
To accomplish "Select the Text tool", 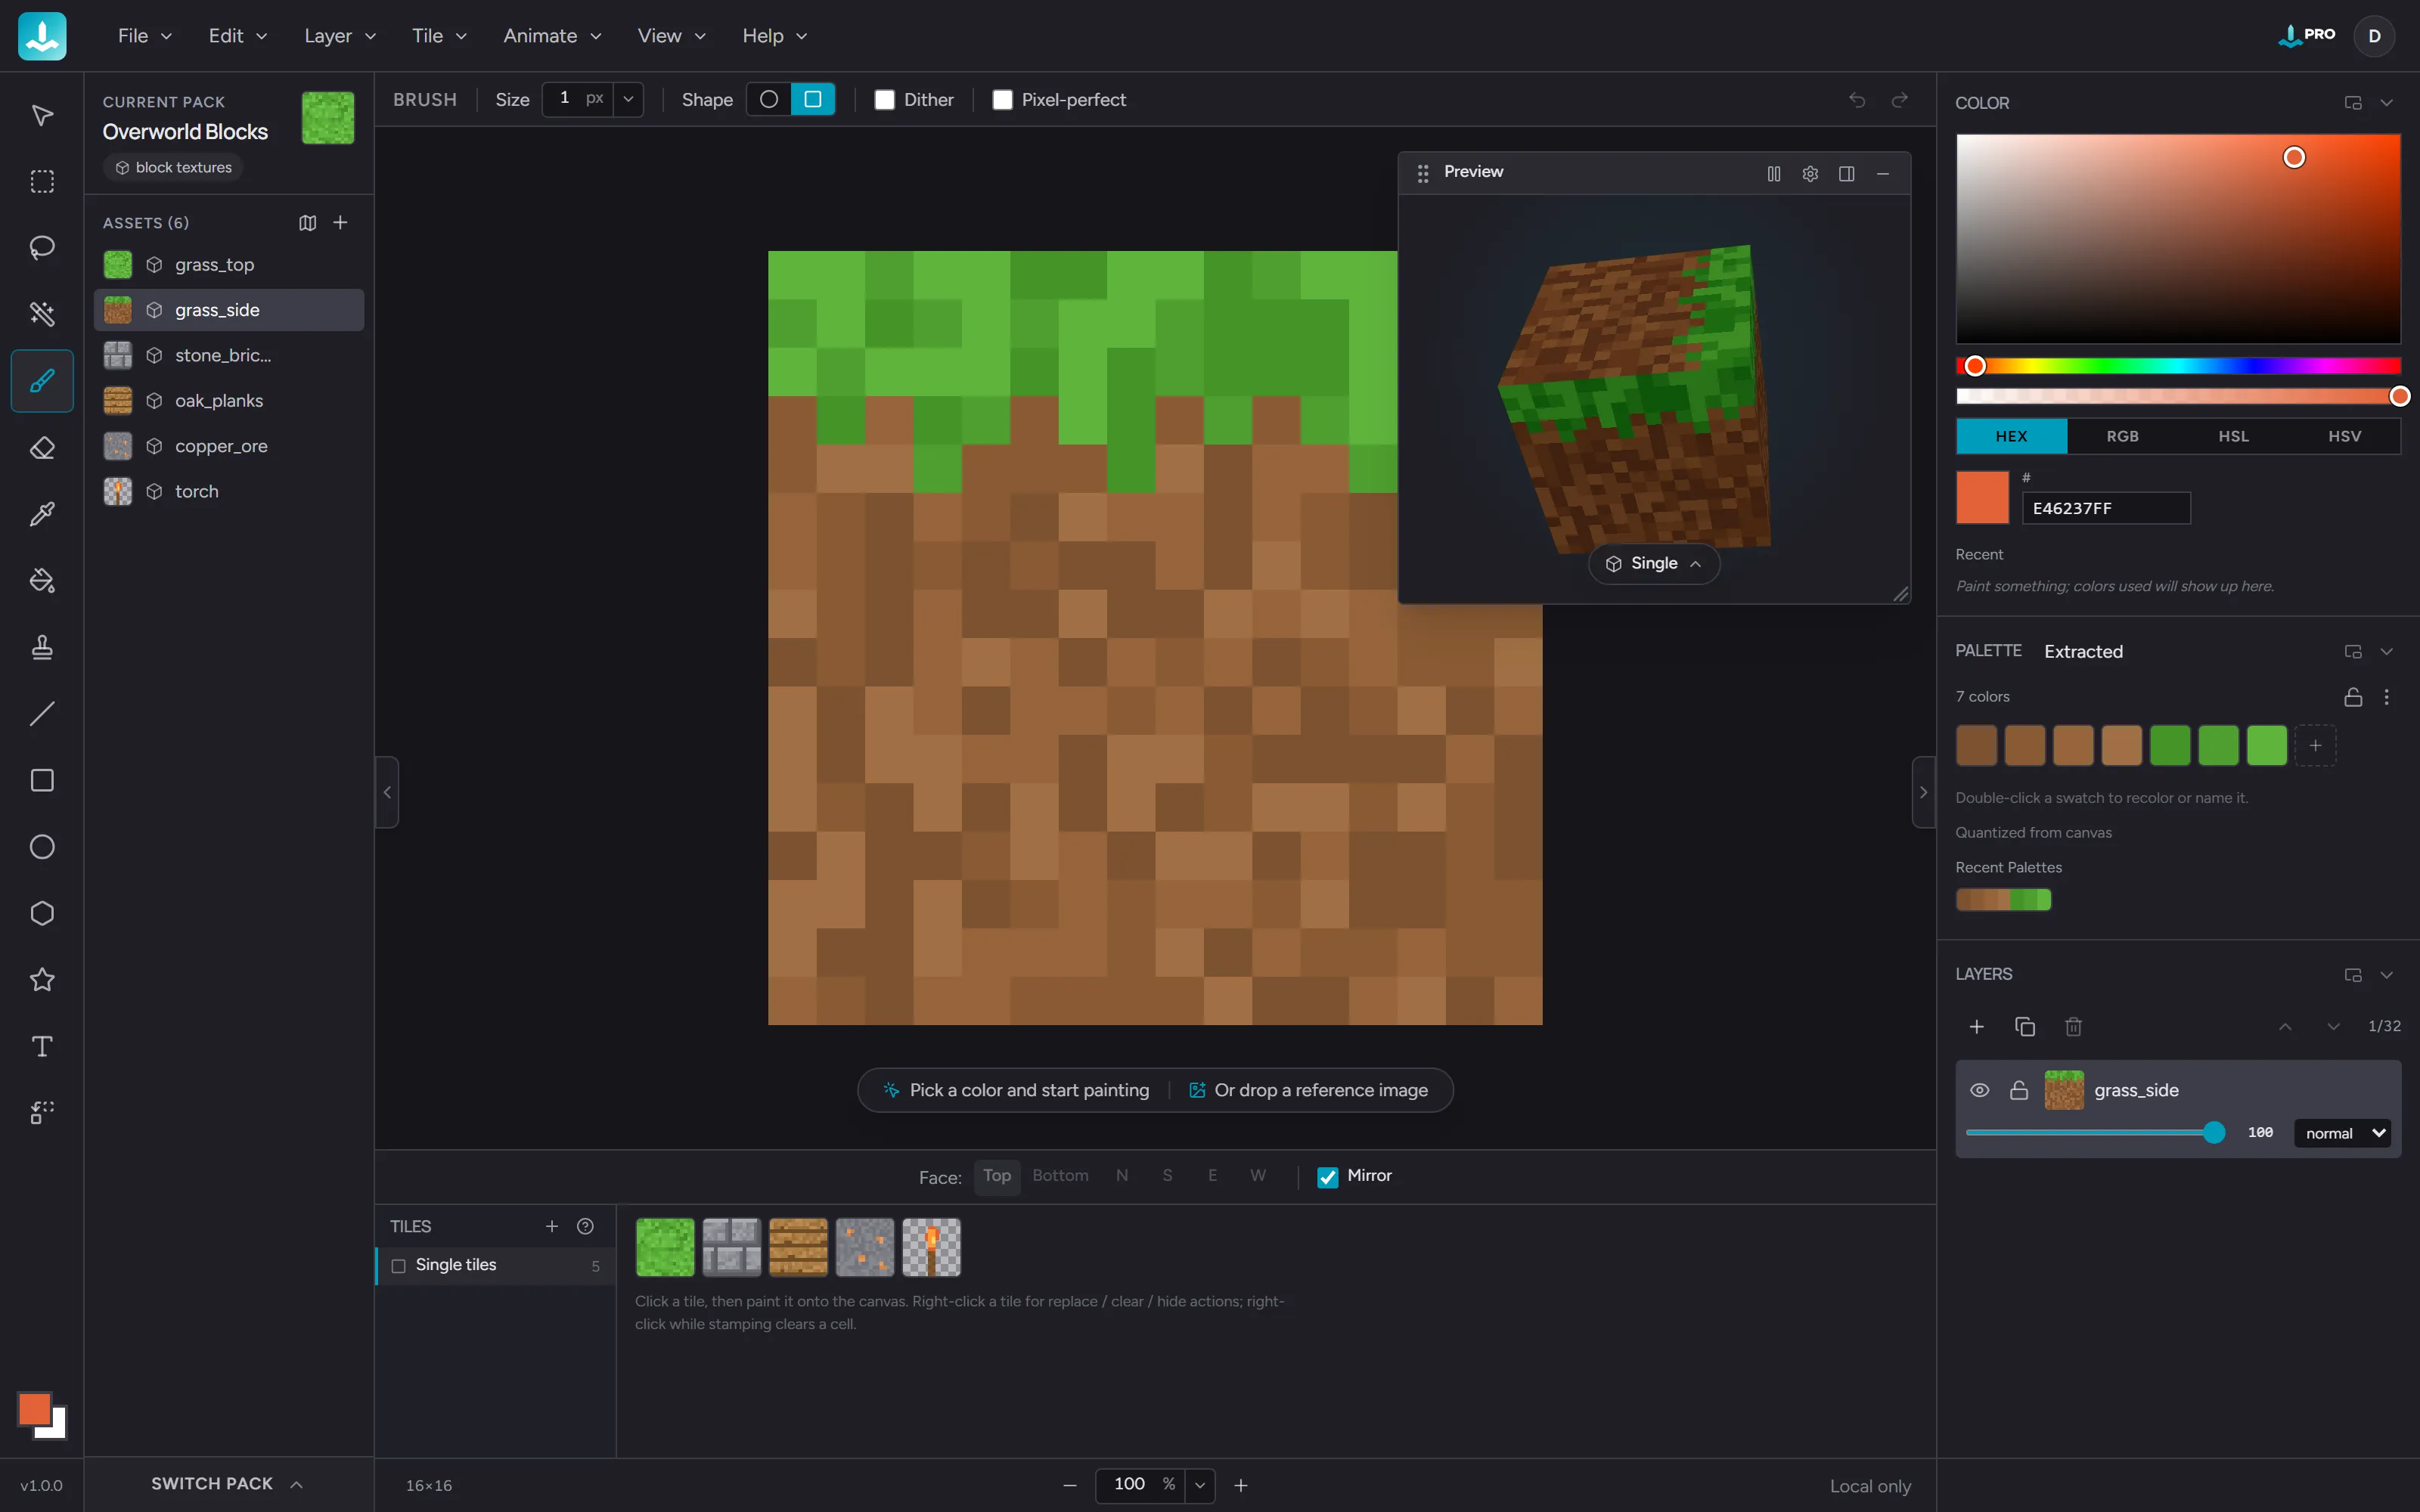I will (42, 1046).
